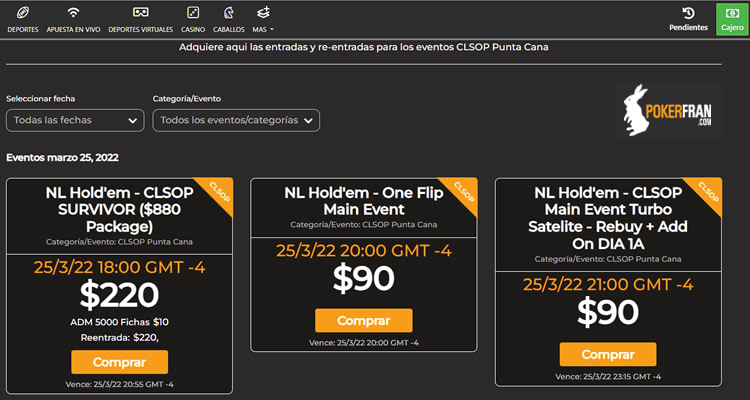Select the Apuesta en Vivo wifi icon
The width and height of the screenshot is (750, 400).
click(73, 12)
